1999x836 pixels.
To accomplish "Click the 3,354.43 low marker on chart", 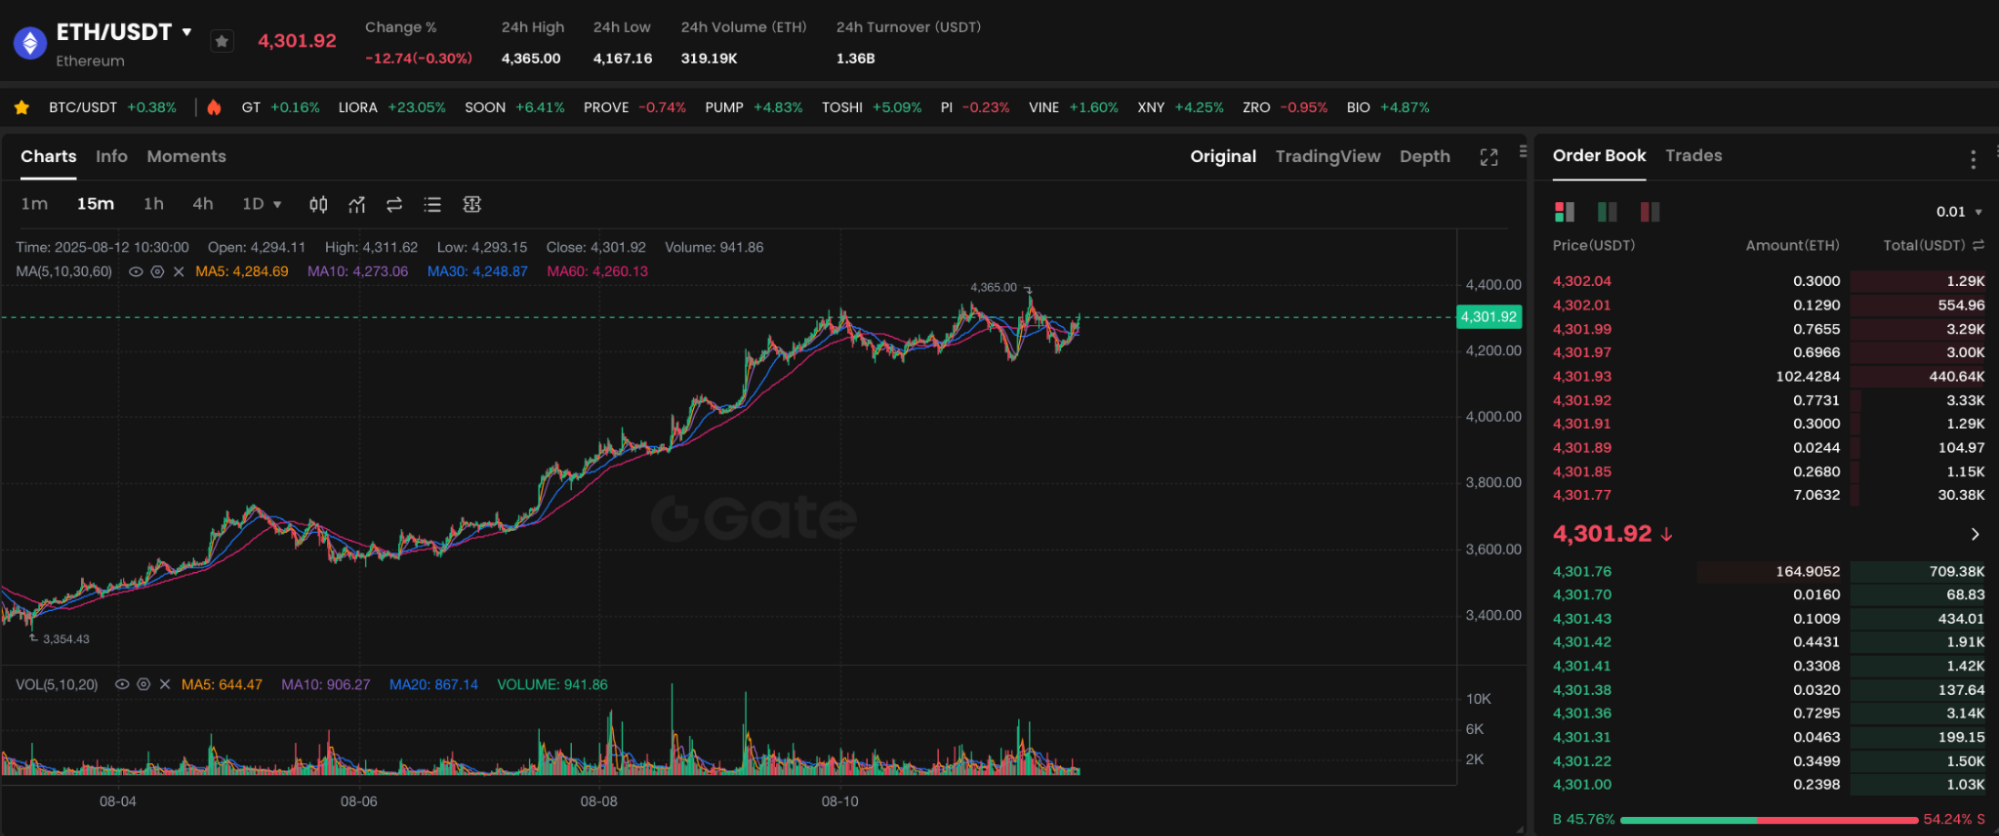I will click(66, 639).
